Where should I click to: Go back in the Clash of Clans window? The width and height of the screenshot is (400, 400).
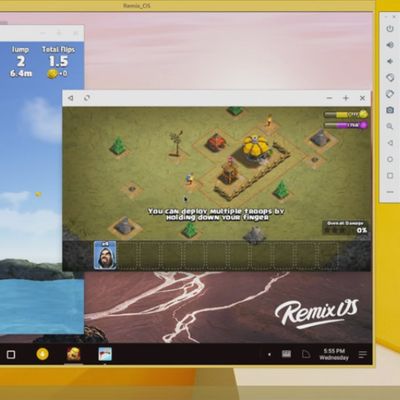(x=70, y=98)
